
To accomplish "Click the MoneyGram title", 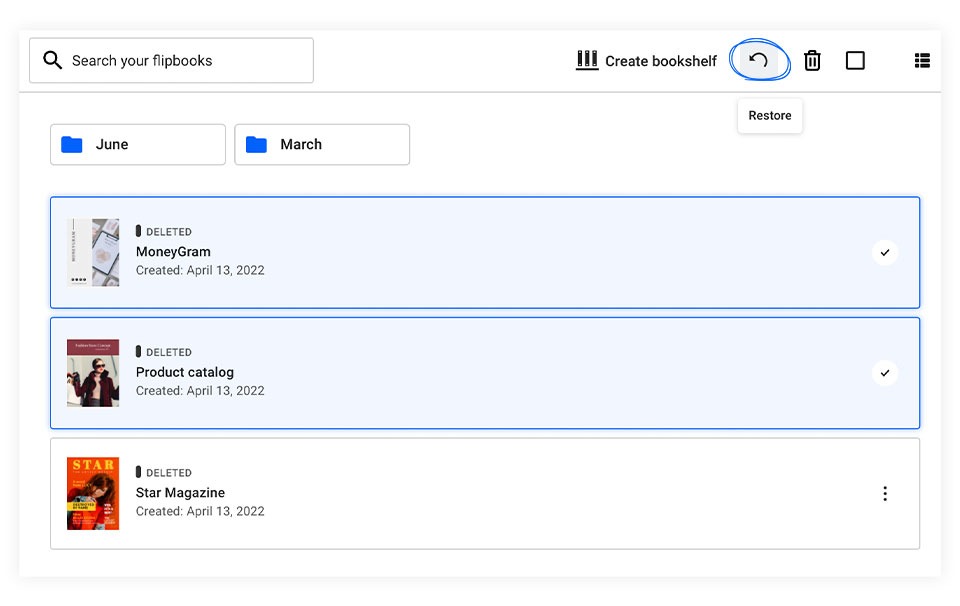I will (x=173, y=252).
